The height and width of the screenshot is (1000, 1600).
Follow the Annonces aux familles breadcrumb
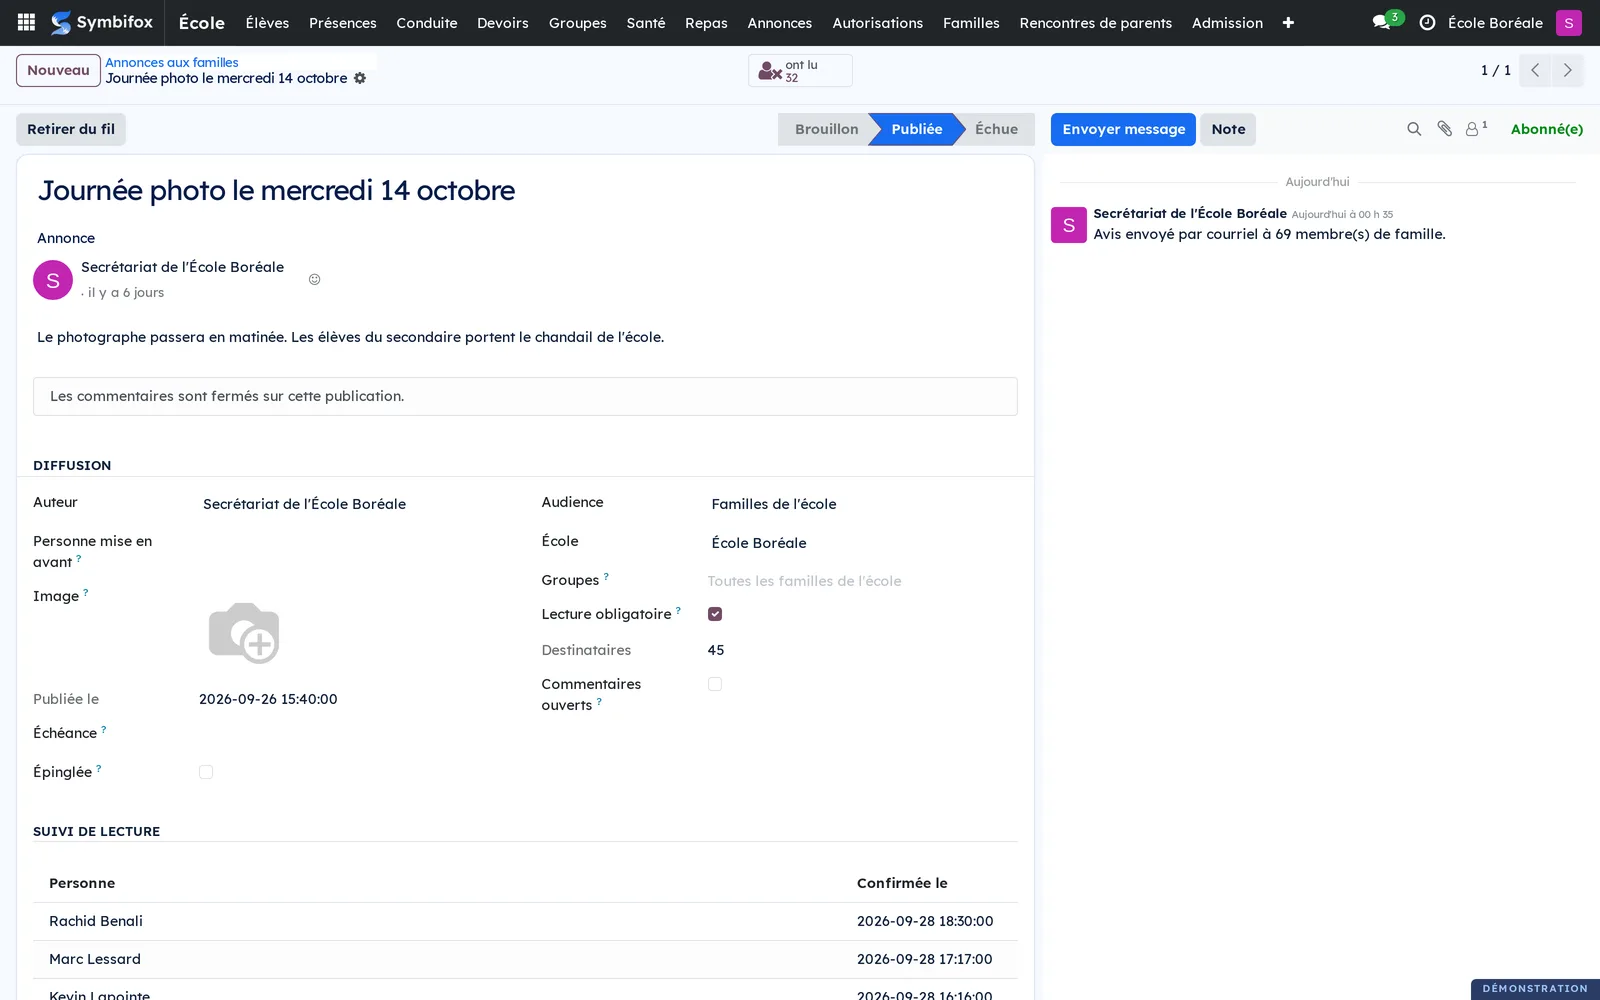coord(172,62)
